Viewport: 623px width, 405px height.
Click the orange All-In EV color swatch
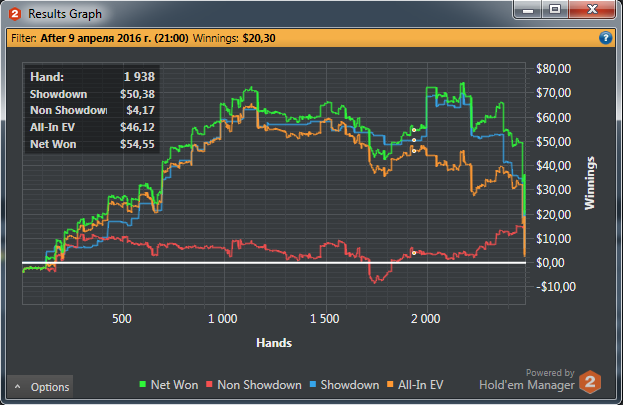point(391,384)
